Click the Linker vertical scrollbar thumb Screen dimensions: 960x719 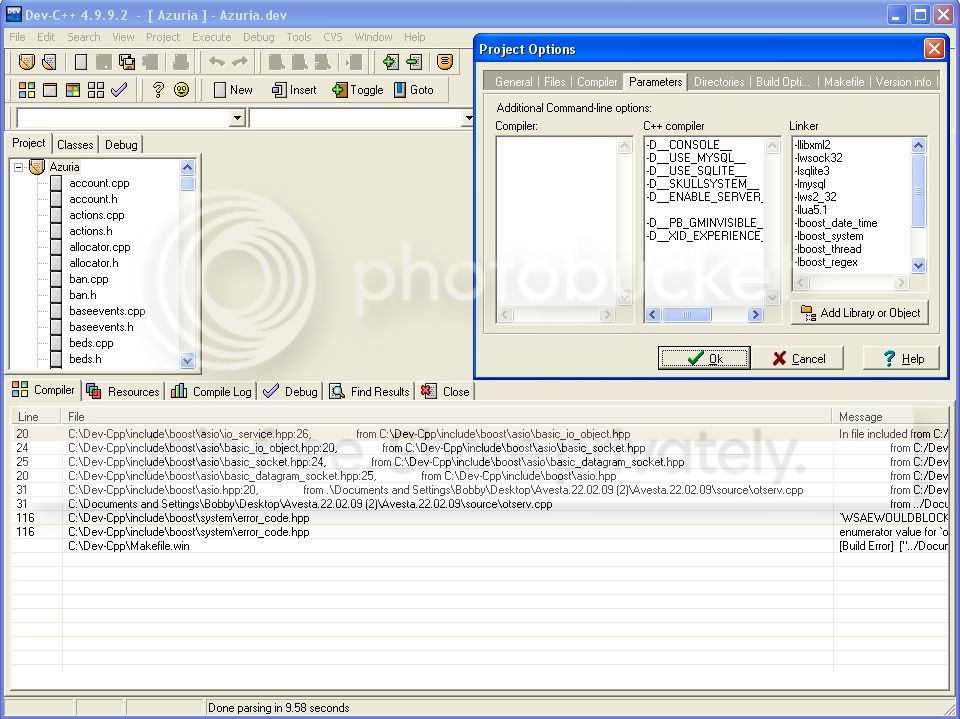pos(918,190)
